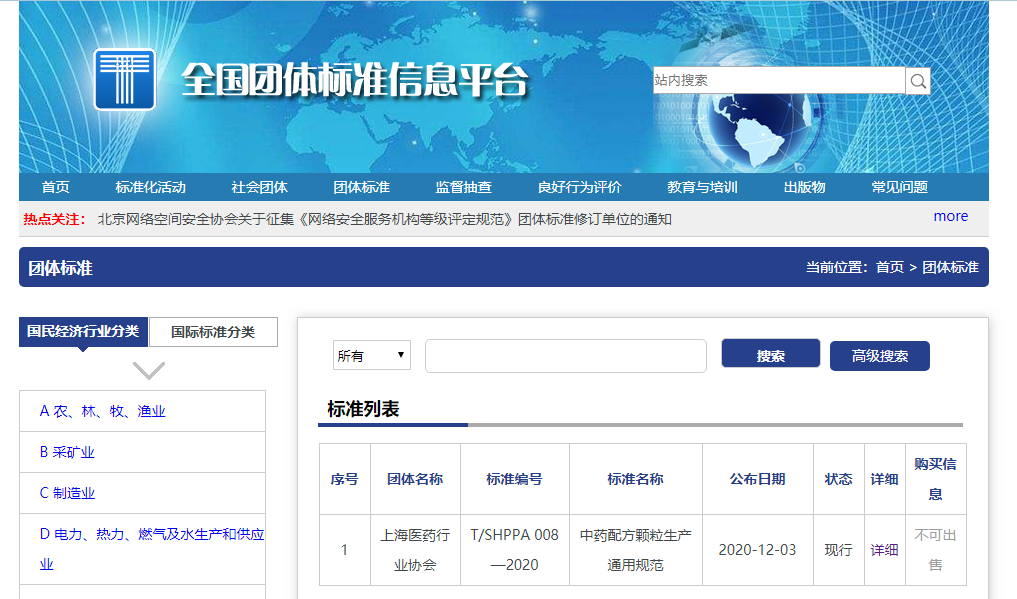The image size is (1017, 599).
Task: Open the 监督抽查 menu item
Action: (463, 187)
